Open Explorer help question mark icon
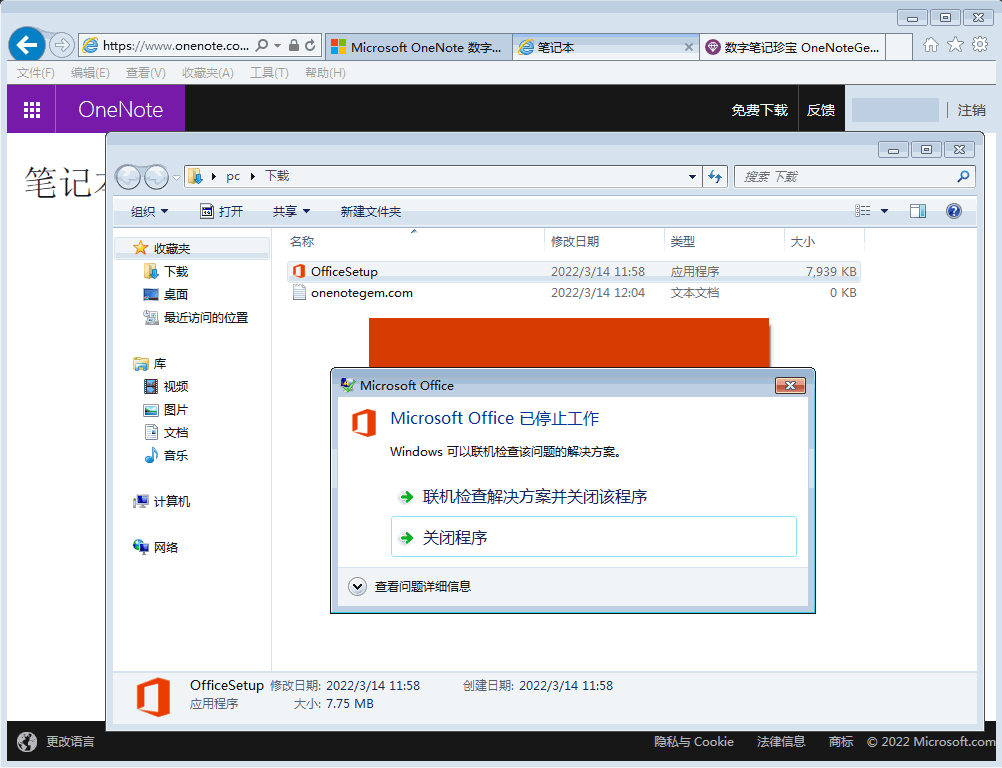The width and height of the screenshot is (1002, 768). click(x=953, y=211)
